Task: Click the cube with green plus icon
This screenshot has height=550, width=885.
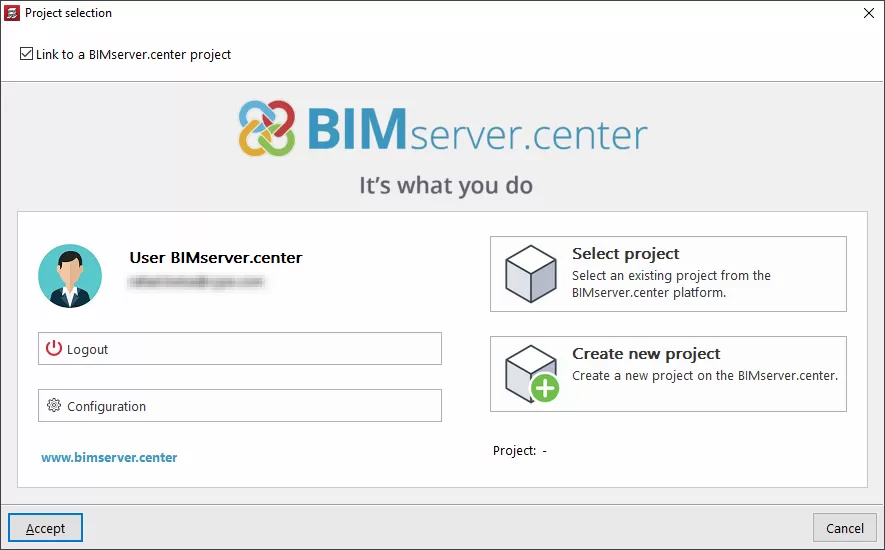Action: (x=531, y=374)
